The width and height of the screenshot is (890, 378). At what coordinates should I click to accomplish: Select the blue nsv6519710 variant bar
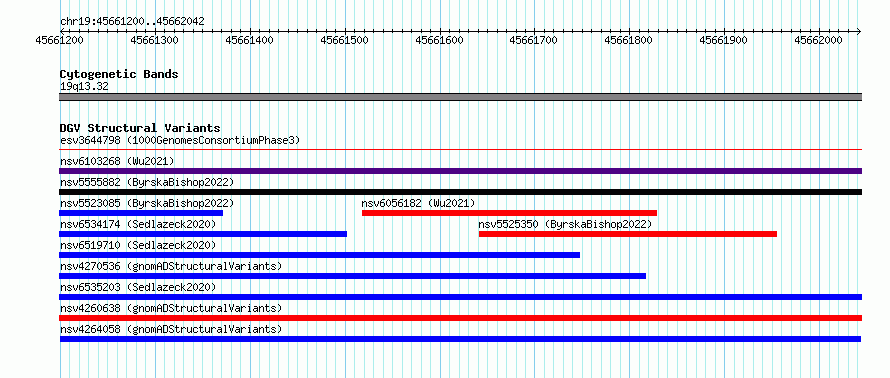coord(320,255)
